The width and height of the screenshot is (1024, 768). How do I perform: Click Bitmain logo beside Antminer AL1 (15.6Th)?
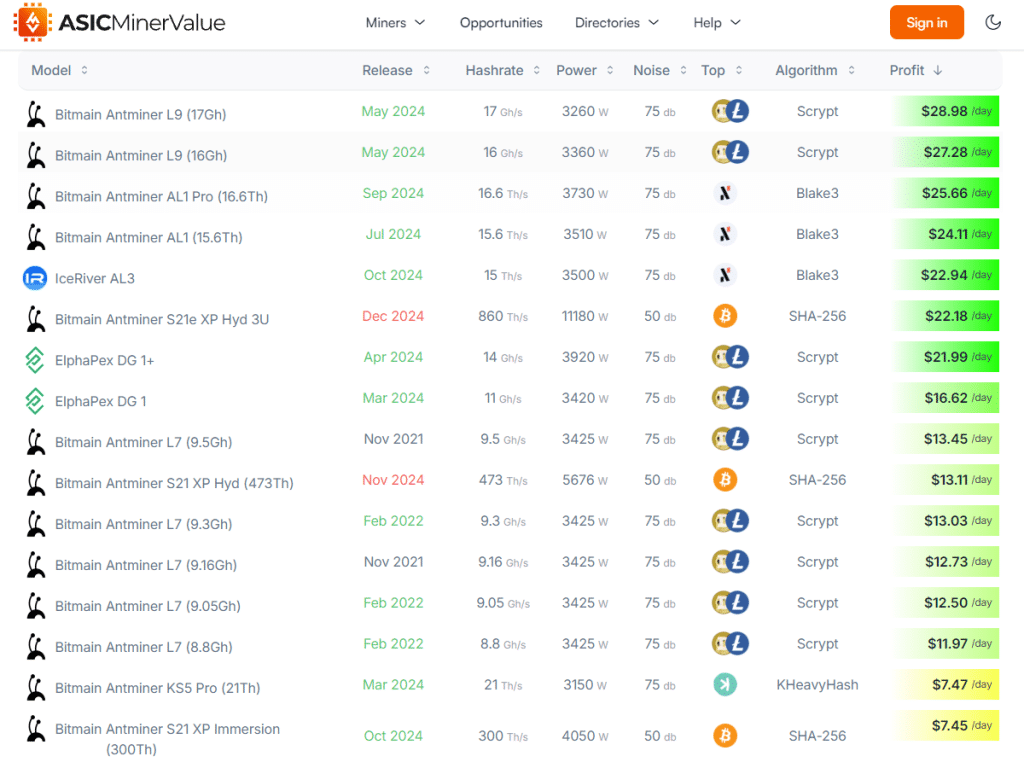pos(36,237)
